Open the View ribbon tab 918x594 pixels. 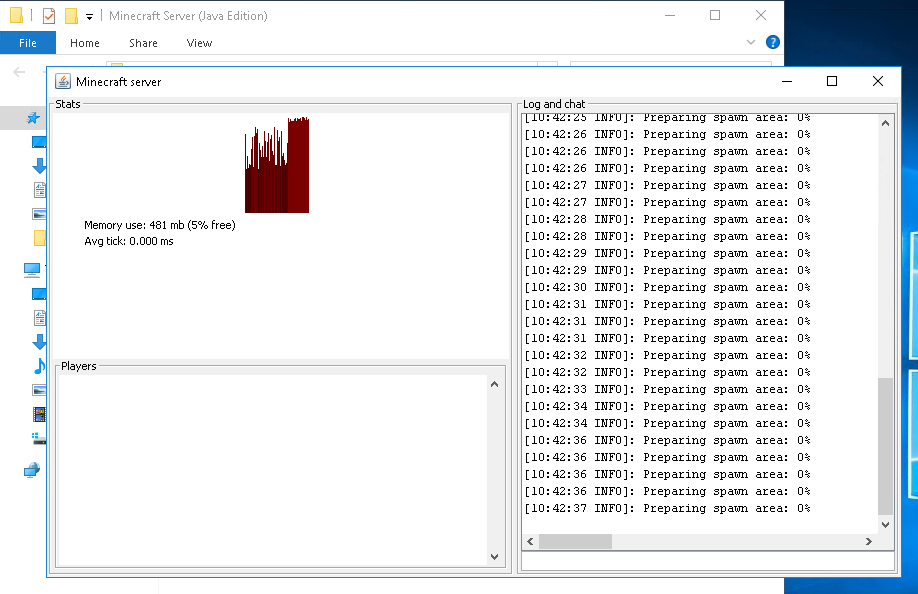point(199,43)
